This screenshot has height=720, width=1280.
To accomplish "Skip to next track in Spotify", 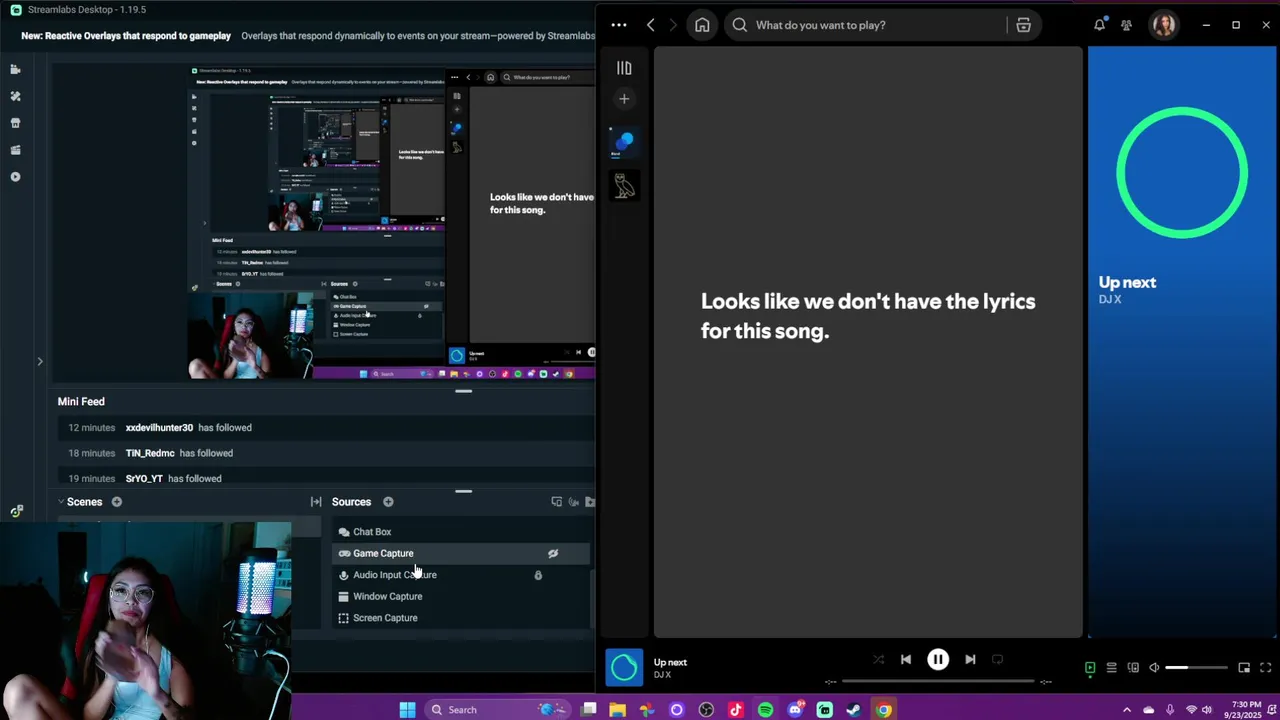I will point(970,660).
